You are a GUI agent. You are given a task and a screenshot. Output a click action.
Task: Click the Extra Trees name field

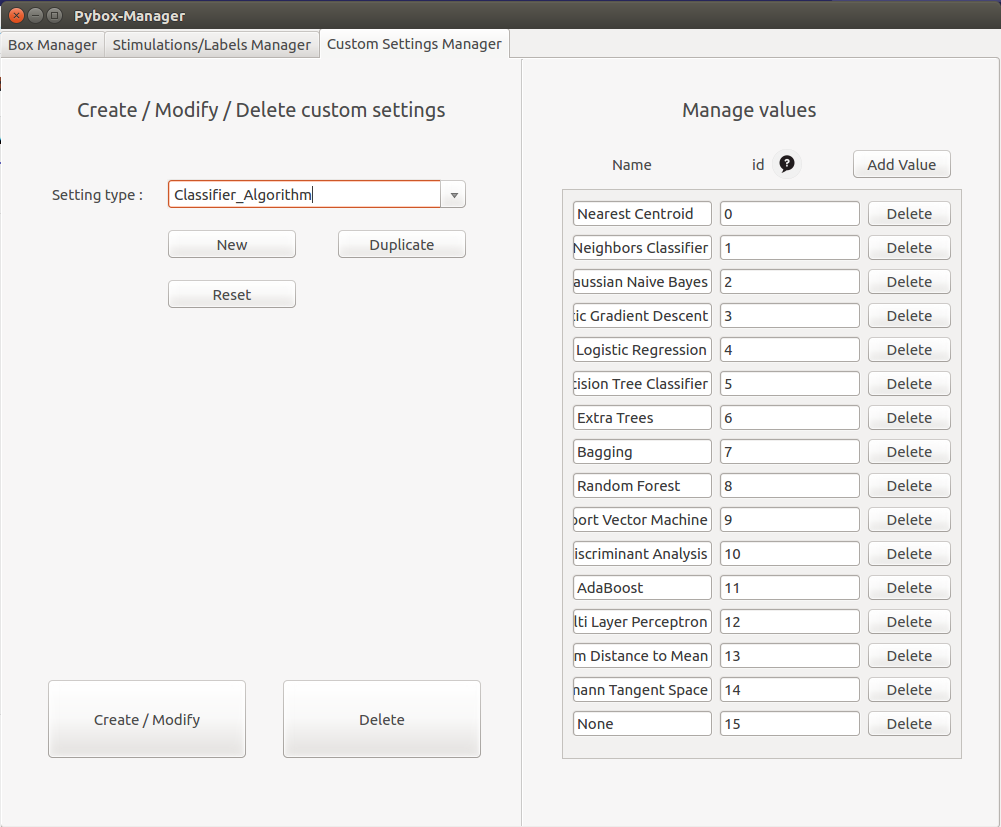[642, 418]
